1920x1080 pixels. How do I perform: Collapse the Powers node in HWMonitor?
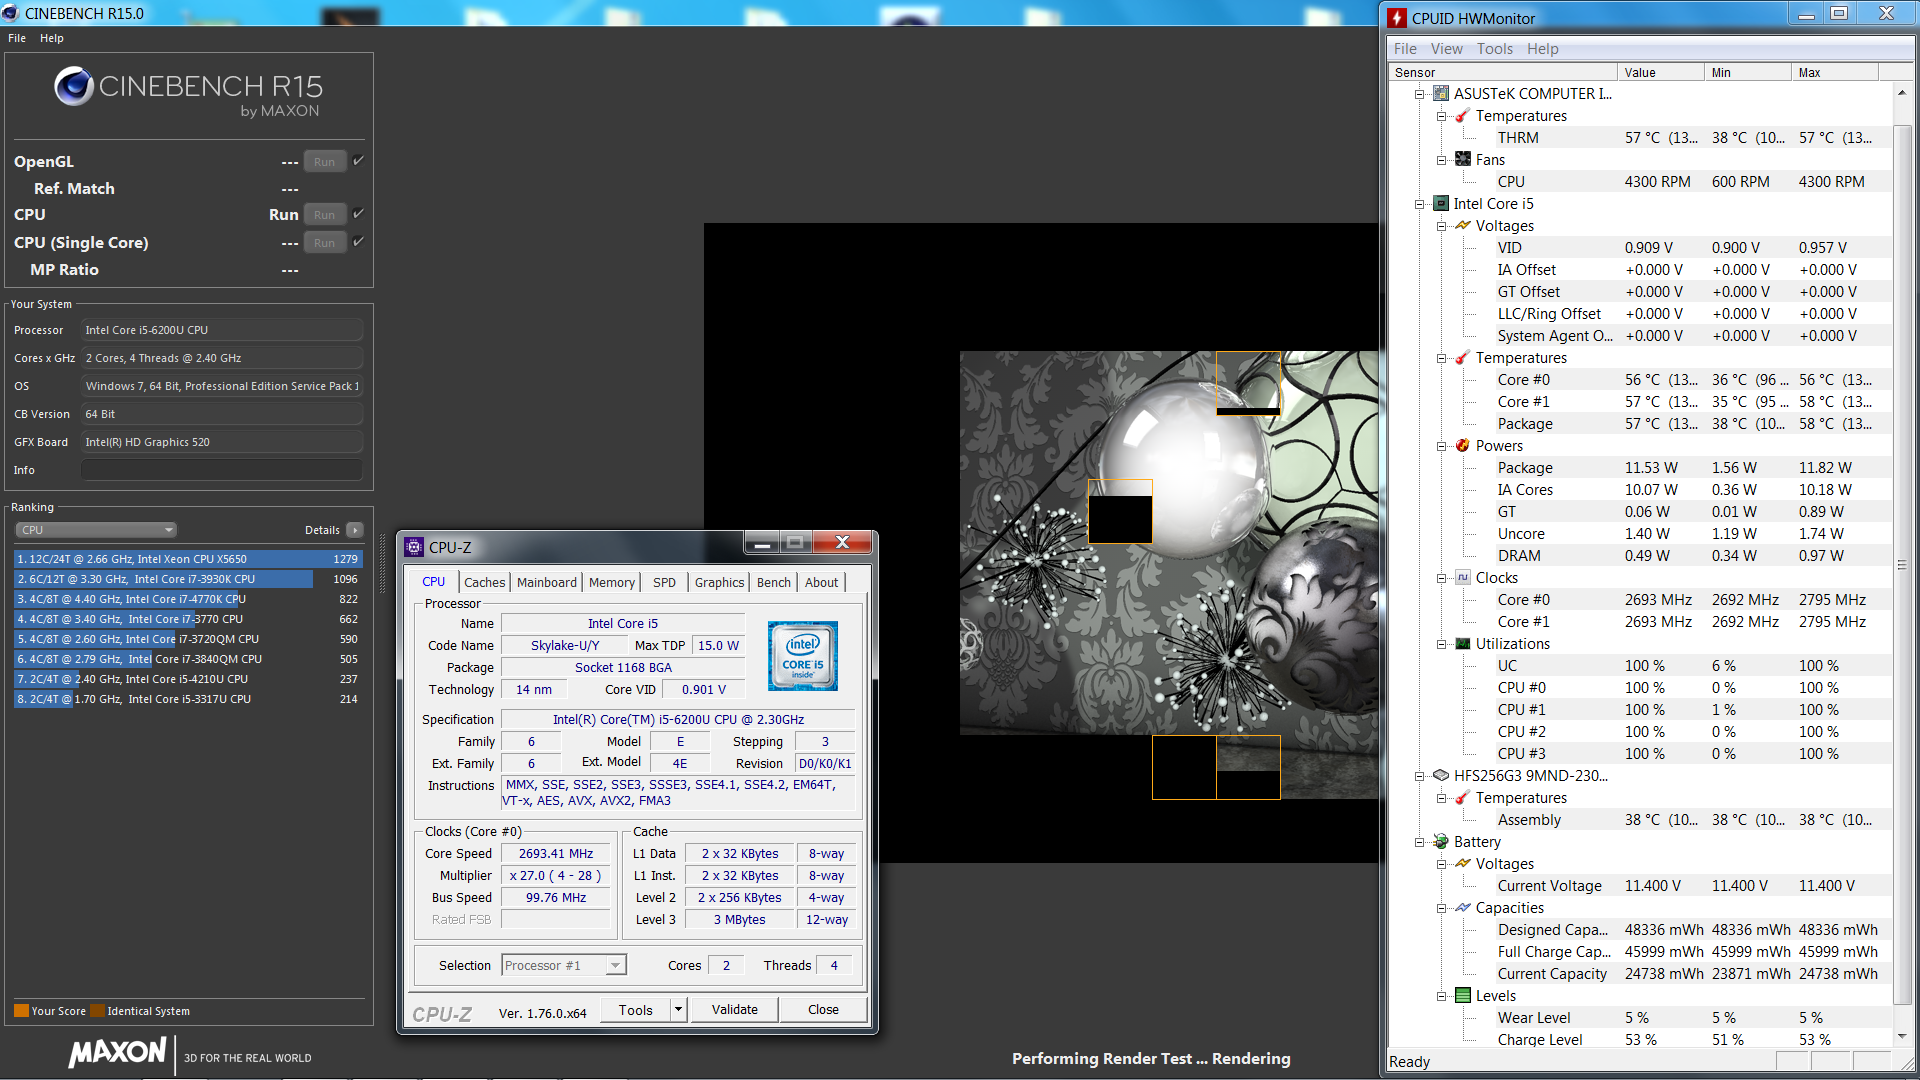click(x=1441, y=446)
